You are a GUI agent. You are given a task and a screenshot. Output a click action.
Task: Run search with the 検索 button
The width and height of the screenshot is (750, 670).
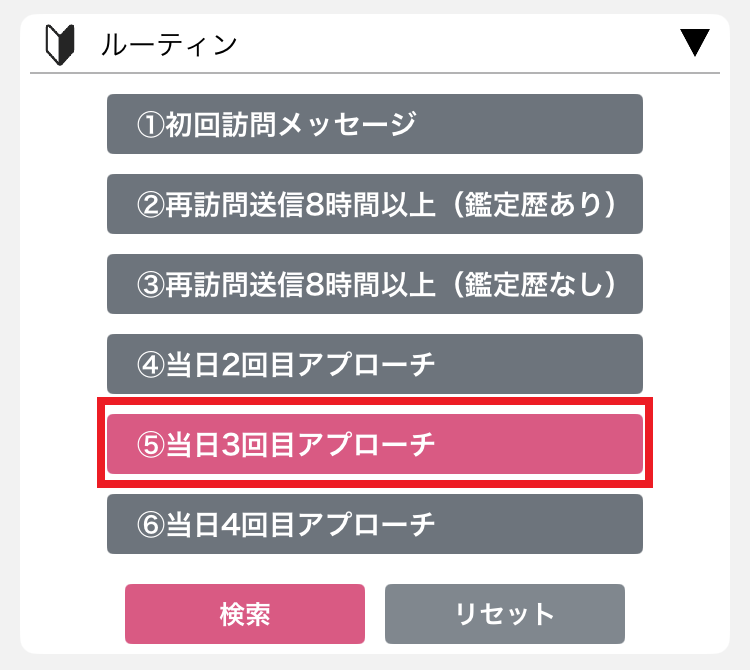pos(245,614)
